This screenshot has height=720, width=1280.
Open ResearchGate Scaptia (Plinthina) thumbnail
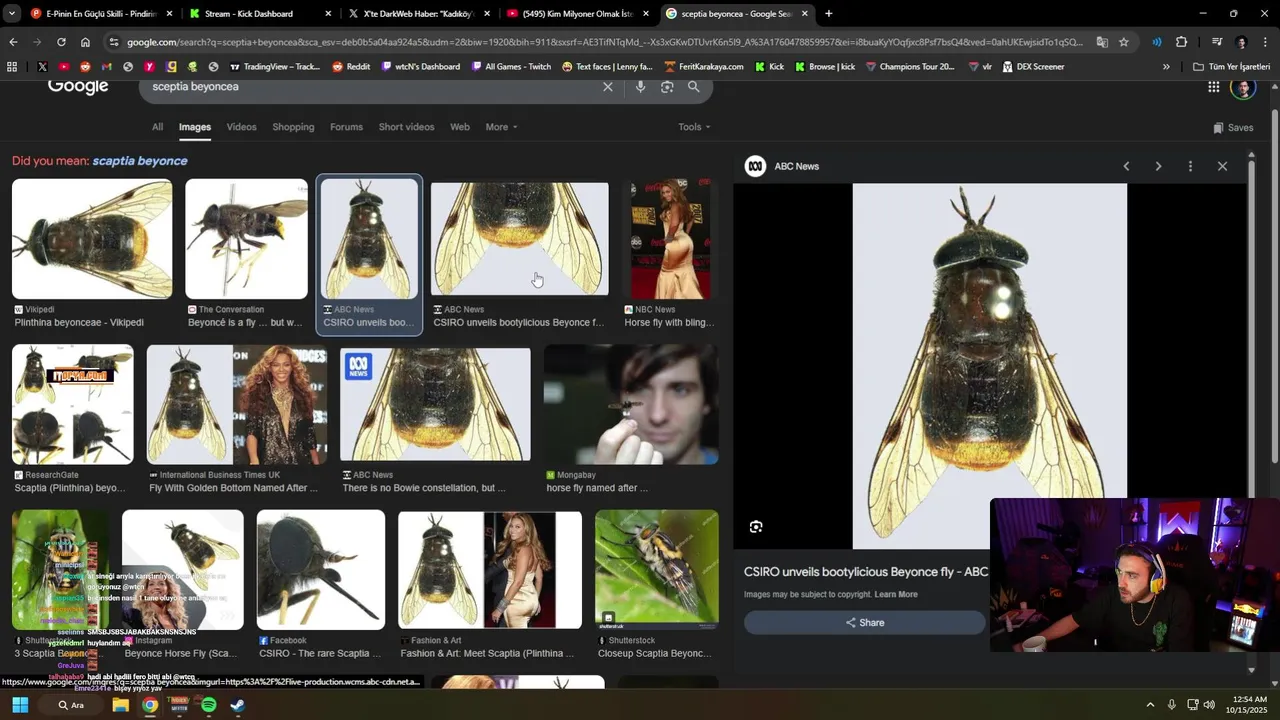pyautogui.click(x=72, y=404)
